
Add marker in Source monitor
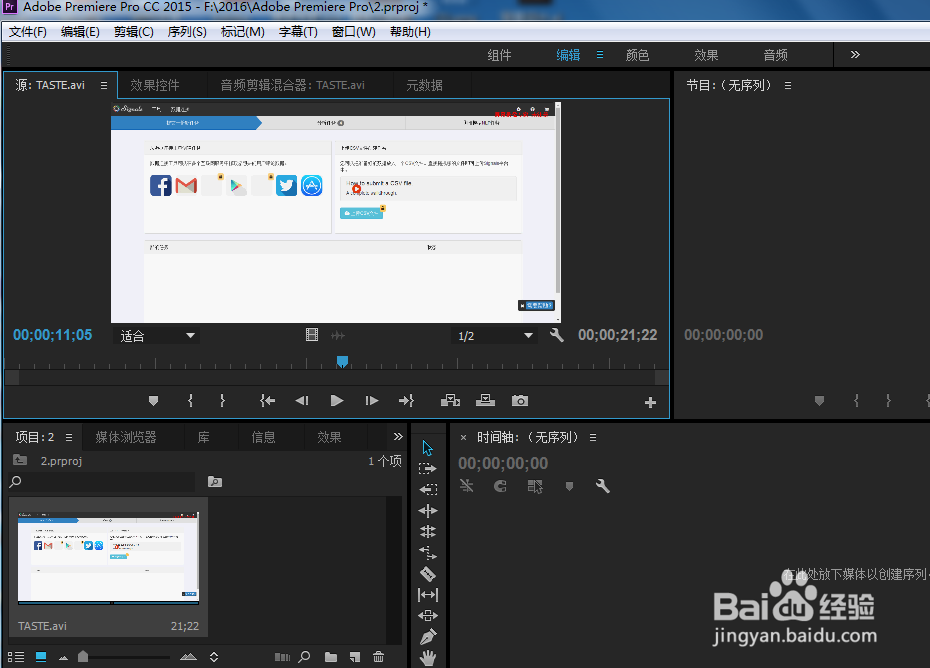tap(153, 401)
